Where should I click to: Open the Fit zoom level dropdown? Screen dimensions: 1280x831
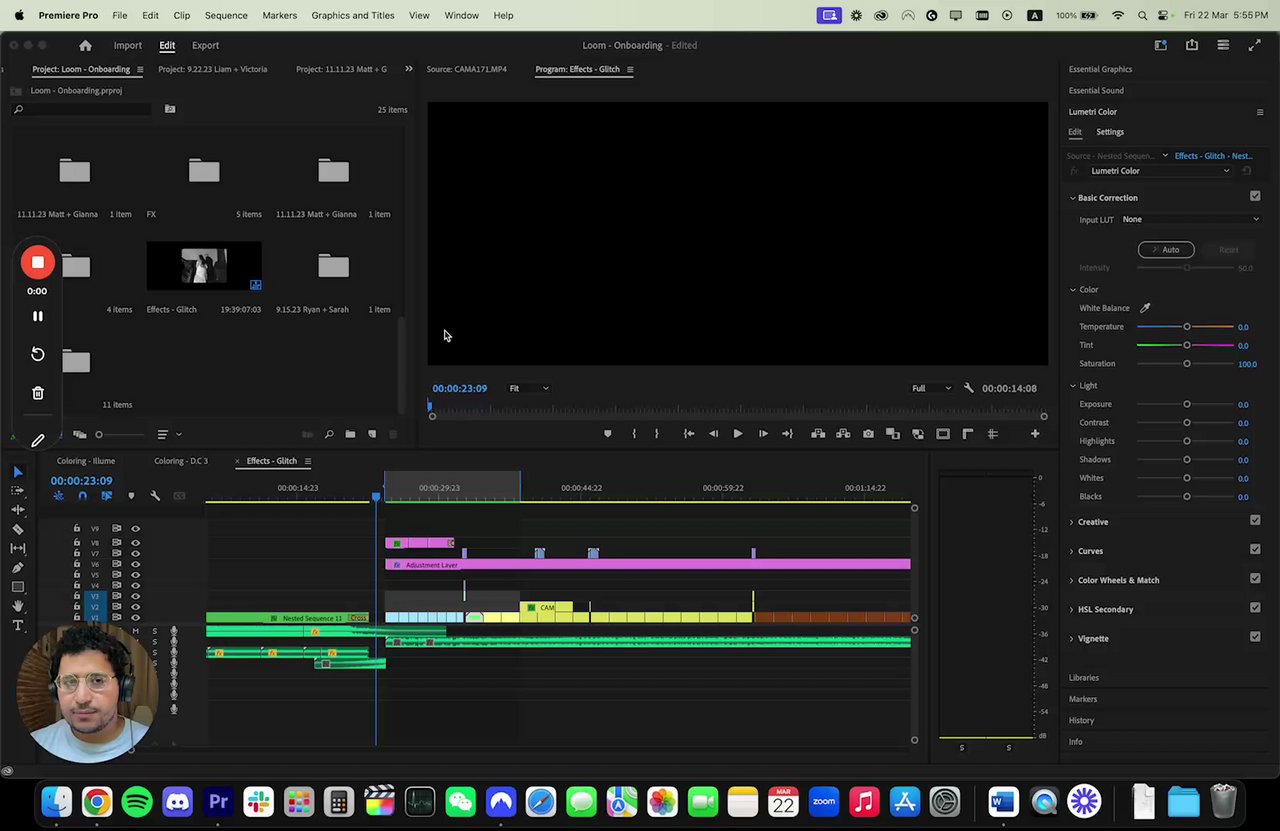[529, 388]
